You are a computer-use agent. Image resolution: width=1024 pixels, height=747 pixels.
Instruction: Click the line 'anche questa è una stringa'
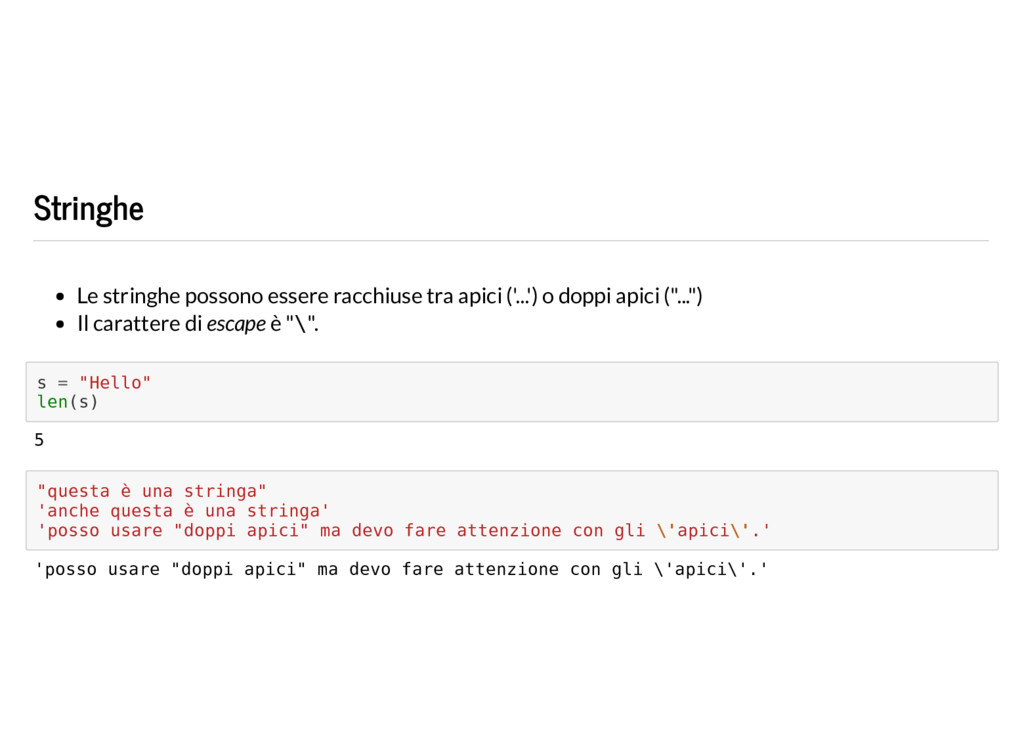point(183,511)
